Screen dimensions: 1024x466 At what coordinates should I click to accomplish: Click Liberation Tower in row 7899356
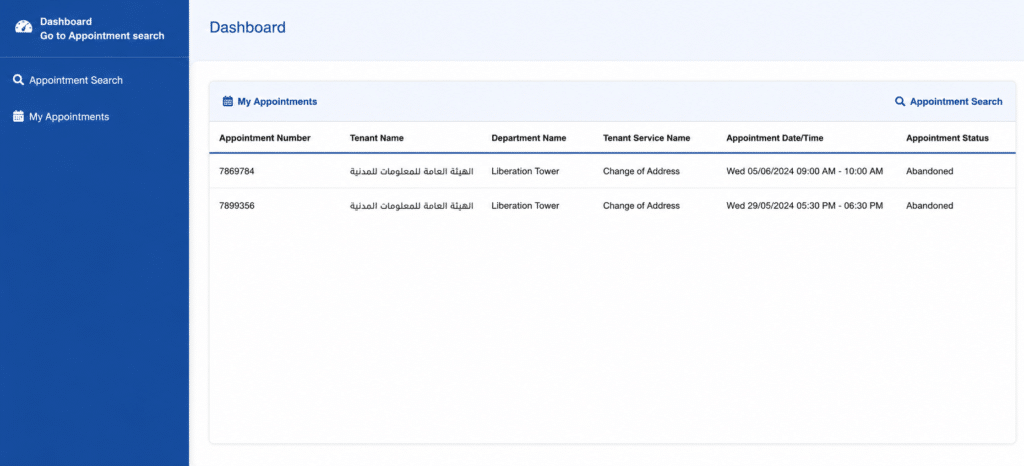click(525, 206)
